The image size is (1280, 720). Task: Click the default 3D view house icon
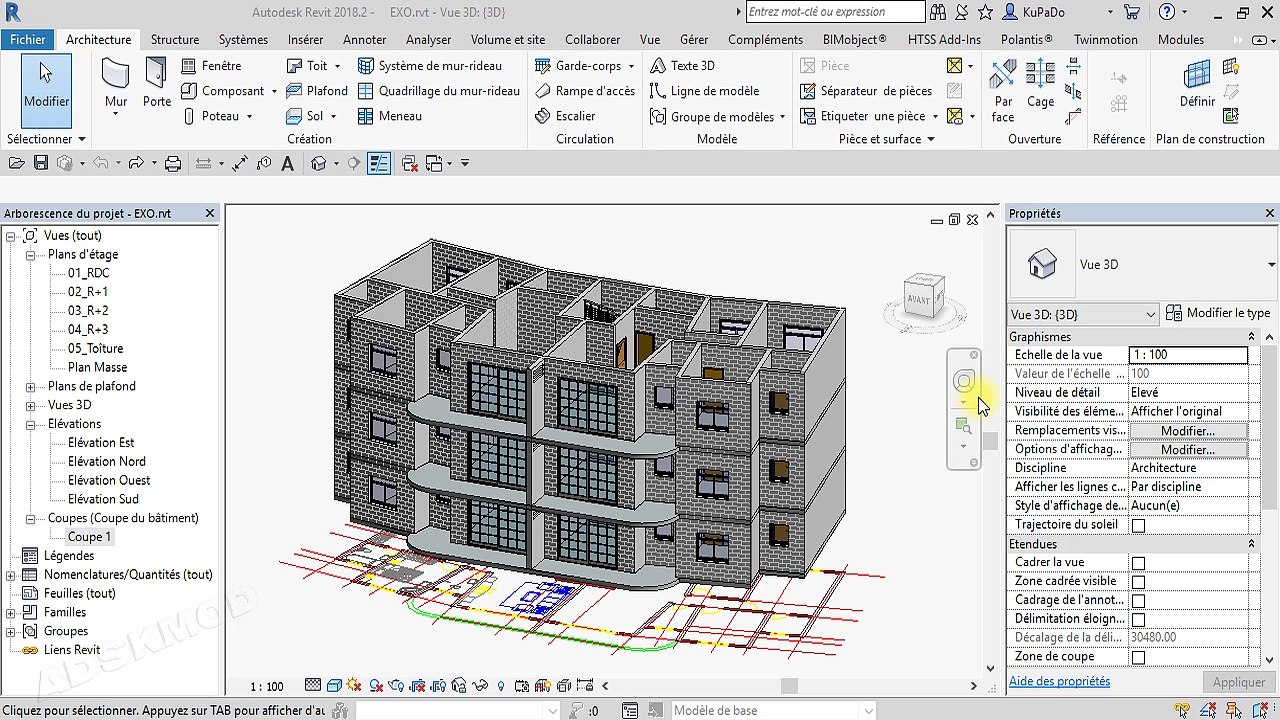[x=319, y=163]
